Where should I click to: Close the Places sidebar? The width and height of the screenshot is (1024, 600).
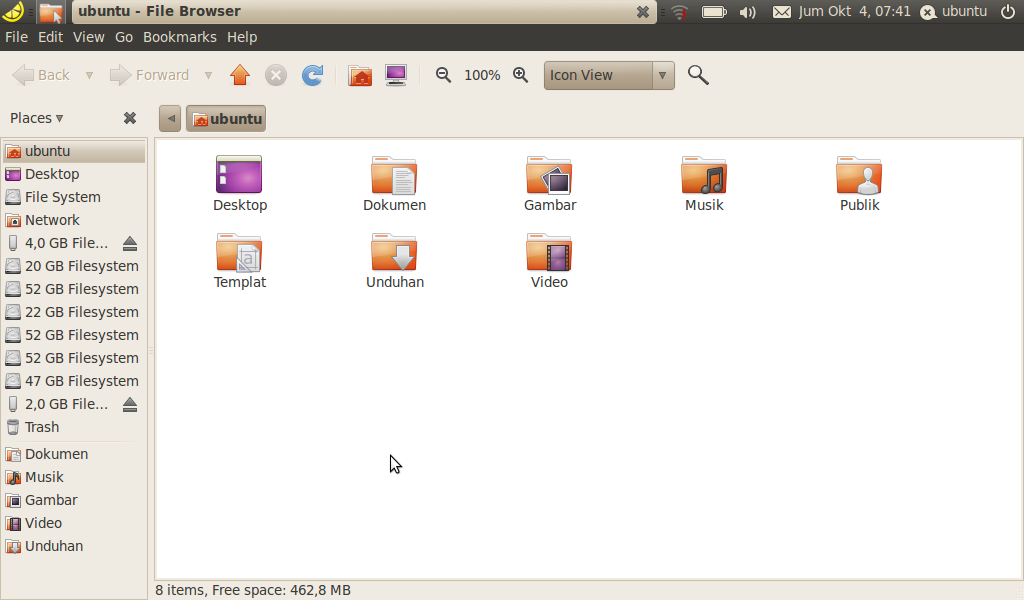click(x=130, y=118)
